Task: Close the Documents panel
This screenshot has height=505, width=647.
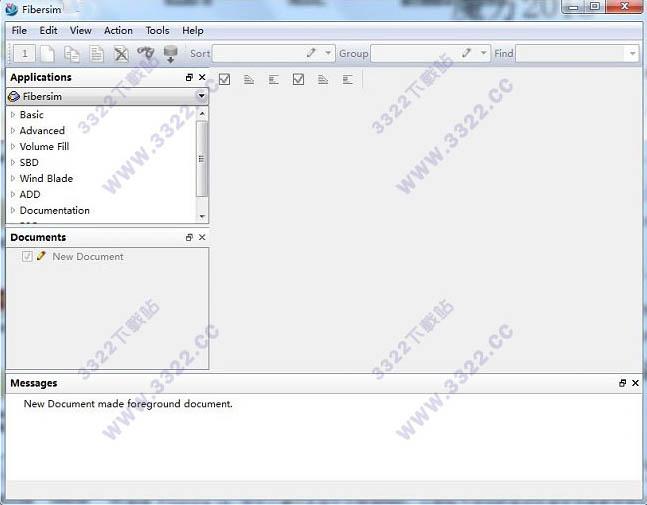Action: coord(202,237)
